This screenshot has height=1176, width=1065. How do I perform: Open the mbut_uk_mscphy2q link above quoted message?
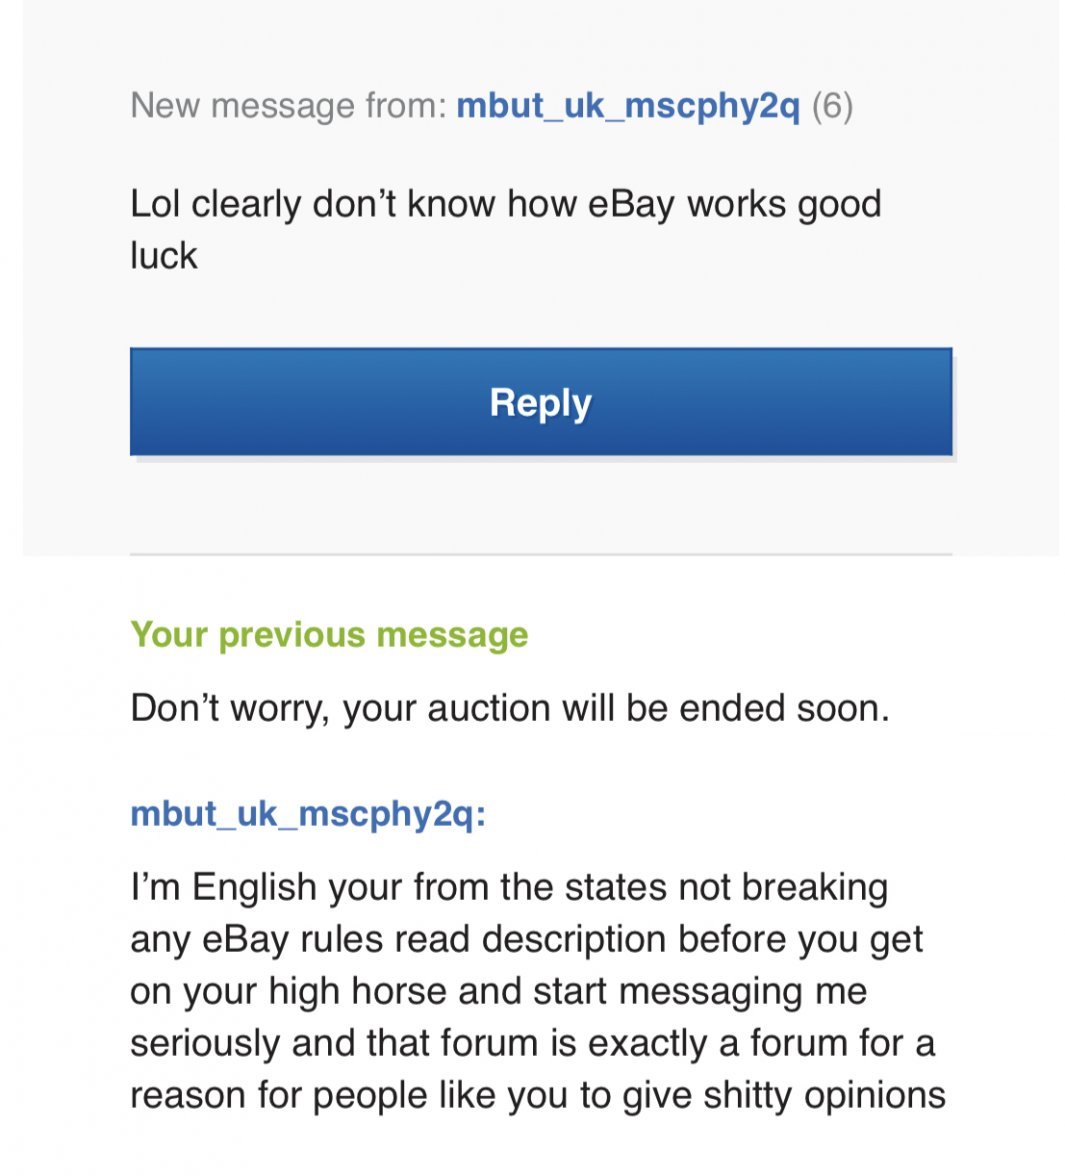pyautogui.click(x=307, y=814)
